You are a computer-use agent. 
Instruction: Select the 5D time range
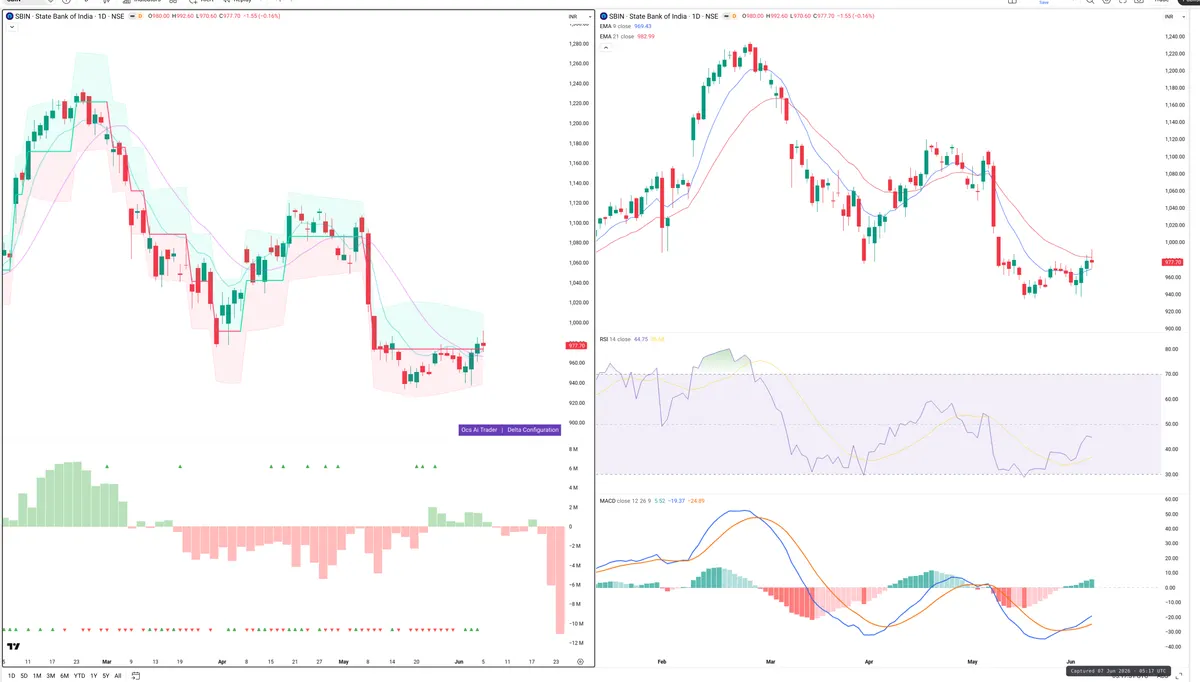click(24, 676)
